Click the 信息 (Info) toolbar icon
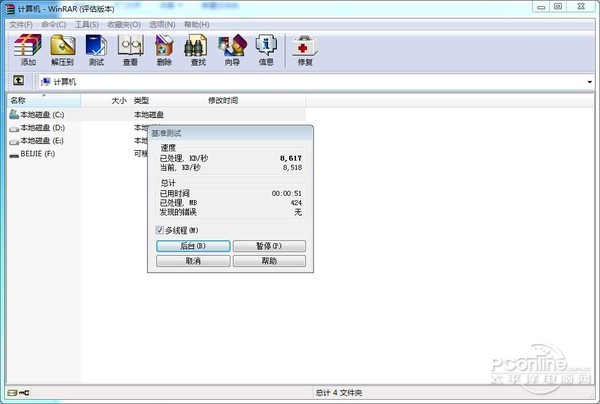This screenshot has height=404, width=600. [266, 50]
